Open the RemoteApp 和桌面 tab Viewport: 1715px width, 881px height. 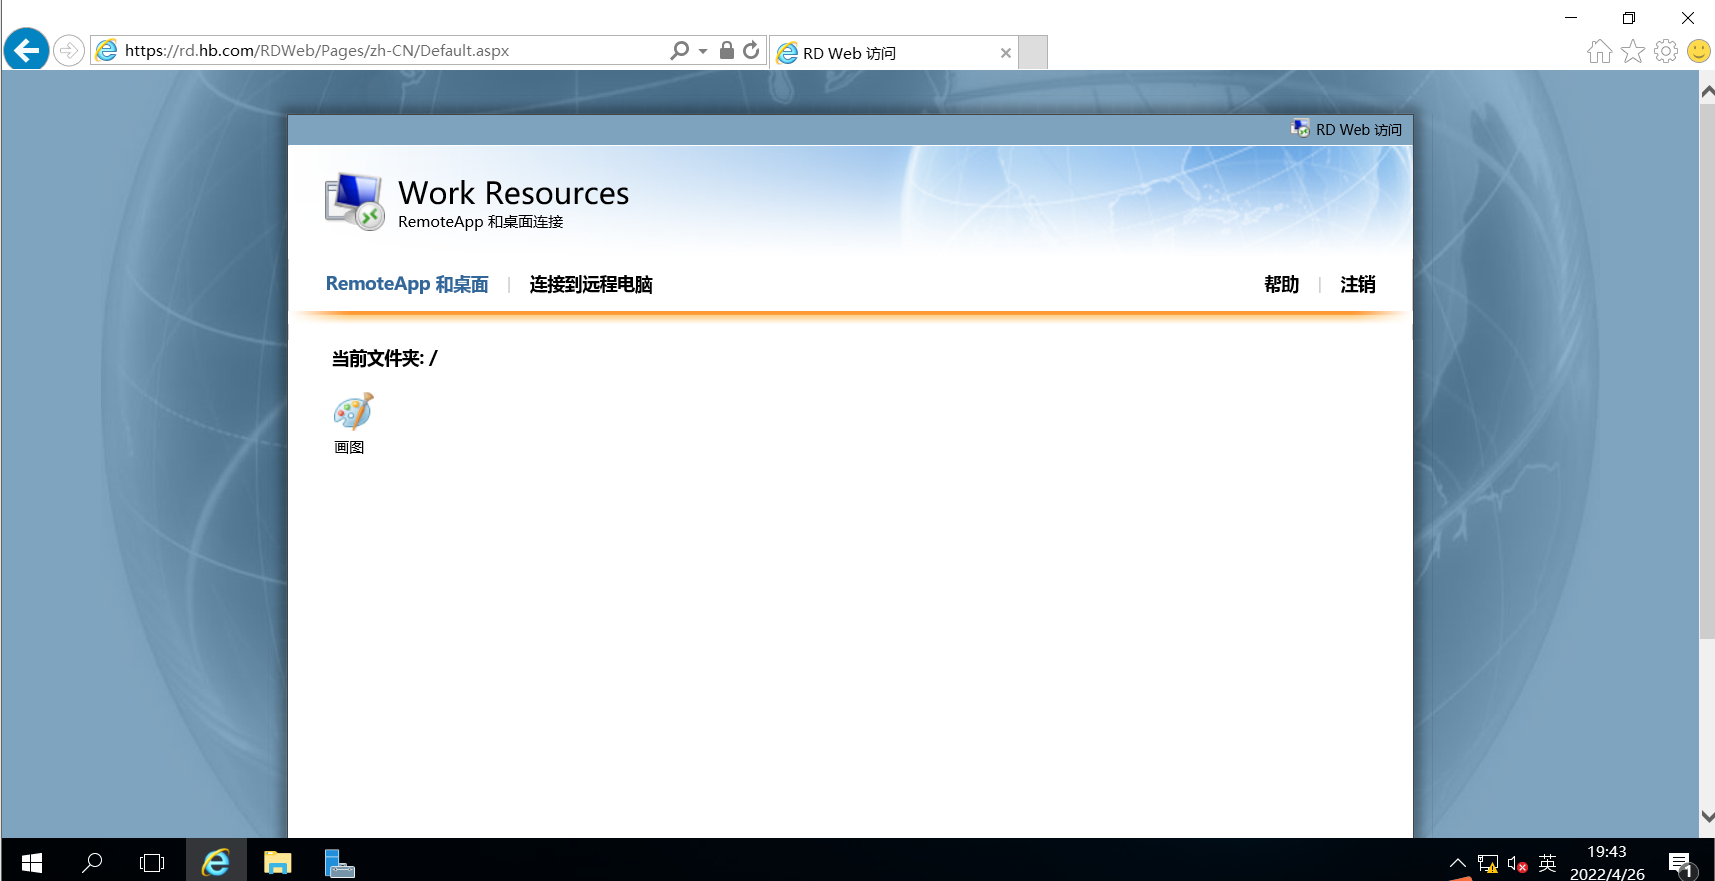[x=407, y=284]
